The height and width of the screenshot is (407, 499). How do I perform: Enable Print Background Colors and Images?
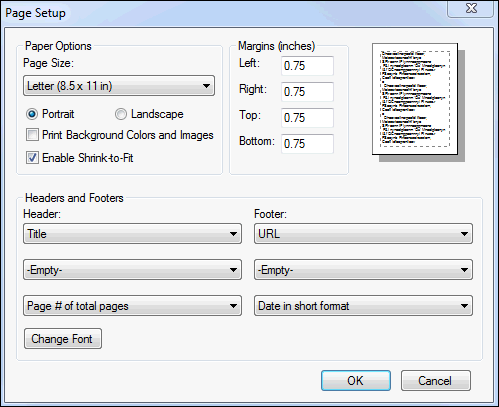pos(32,135)
